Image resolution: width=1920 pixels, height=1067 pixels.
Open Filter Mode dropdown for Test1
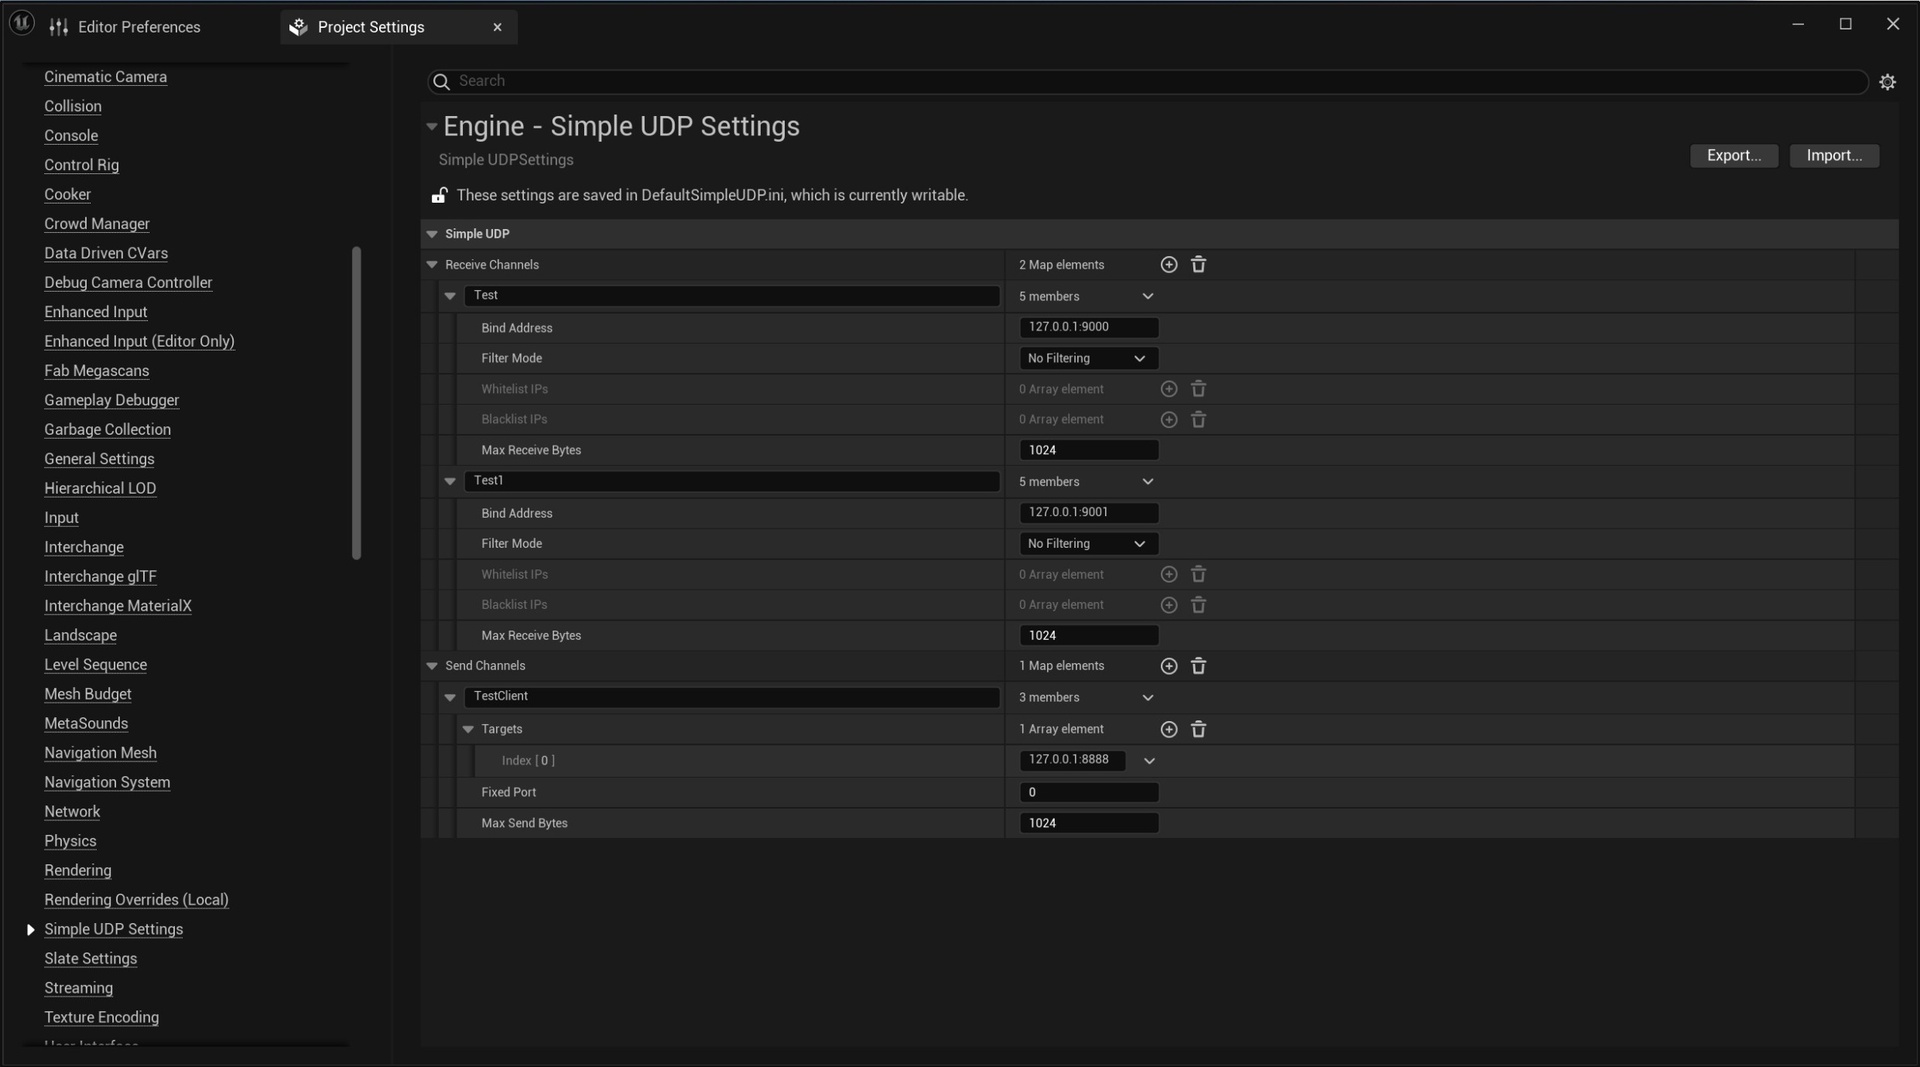point(1088,544)
